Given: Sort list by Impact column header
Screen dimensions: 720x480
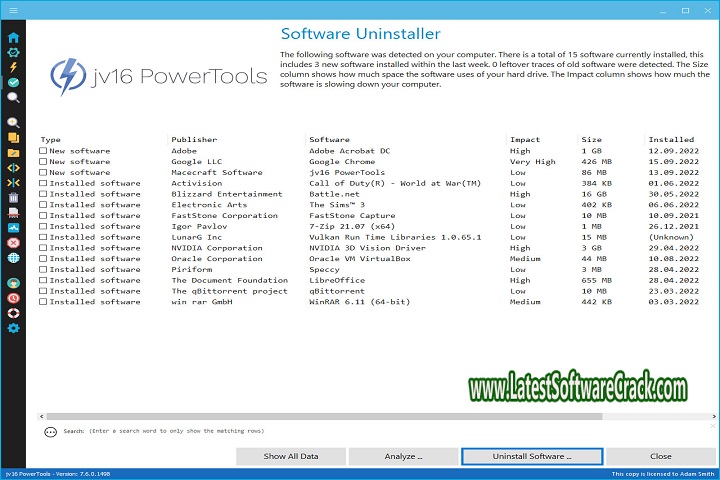Looking at the screenshot, I should [525, 140].
